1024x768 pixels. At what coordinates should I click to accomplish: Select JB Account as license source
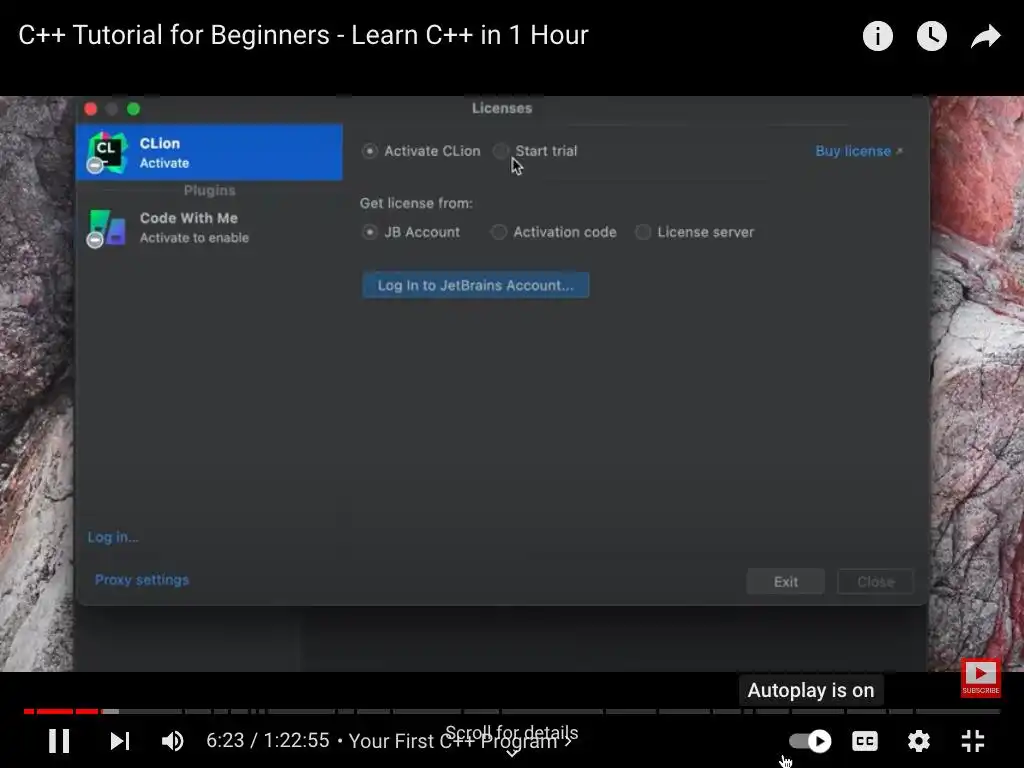point(370,232)
